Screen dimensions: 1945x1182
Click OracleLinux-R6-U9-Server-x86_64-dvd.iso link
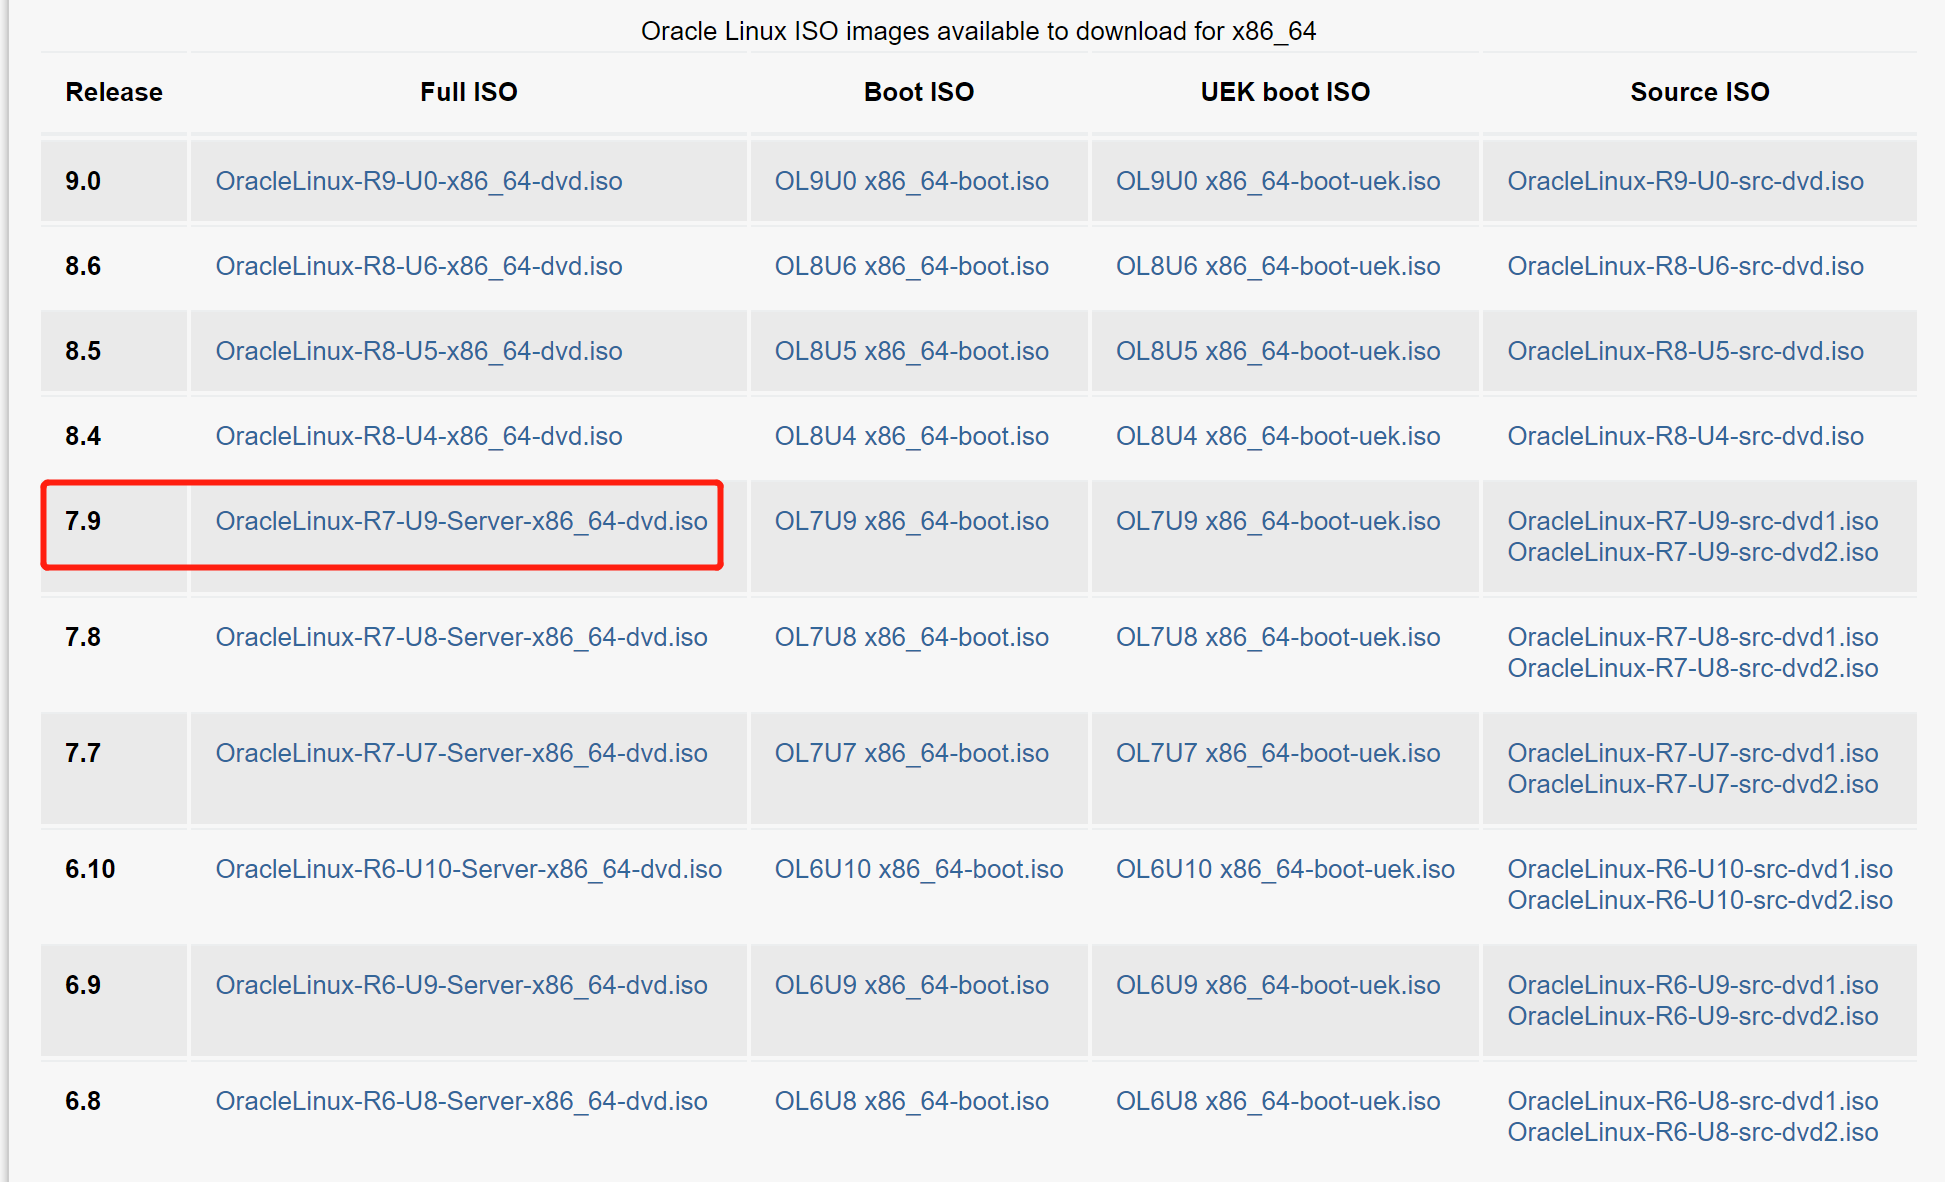(461, 985)
